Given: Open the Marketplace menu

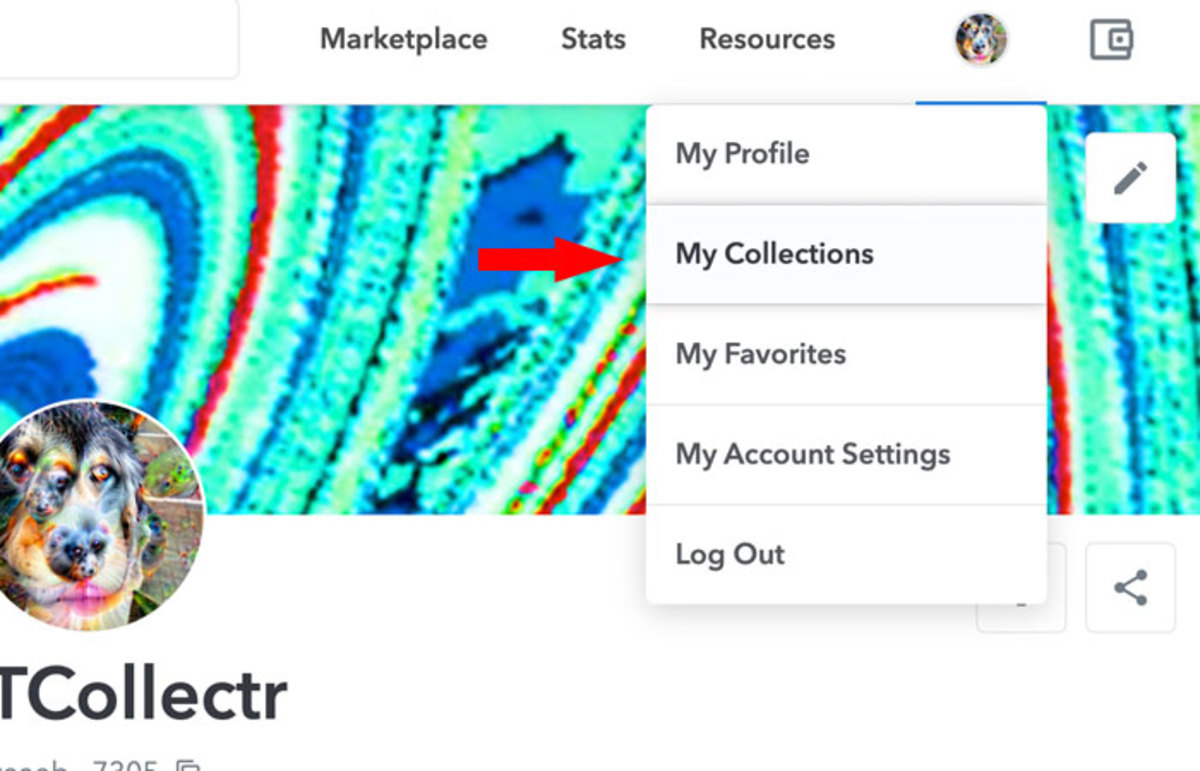Looking at the screenshot, I should click(403, 40).
